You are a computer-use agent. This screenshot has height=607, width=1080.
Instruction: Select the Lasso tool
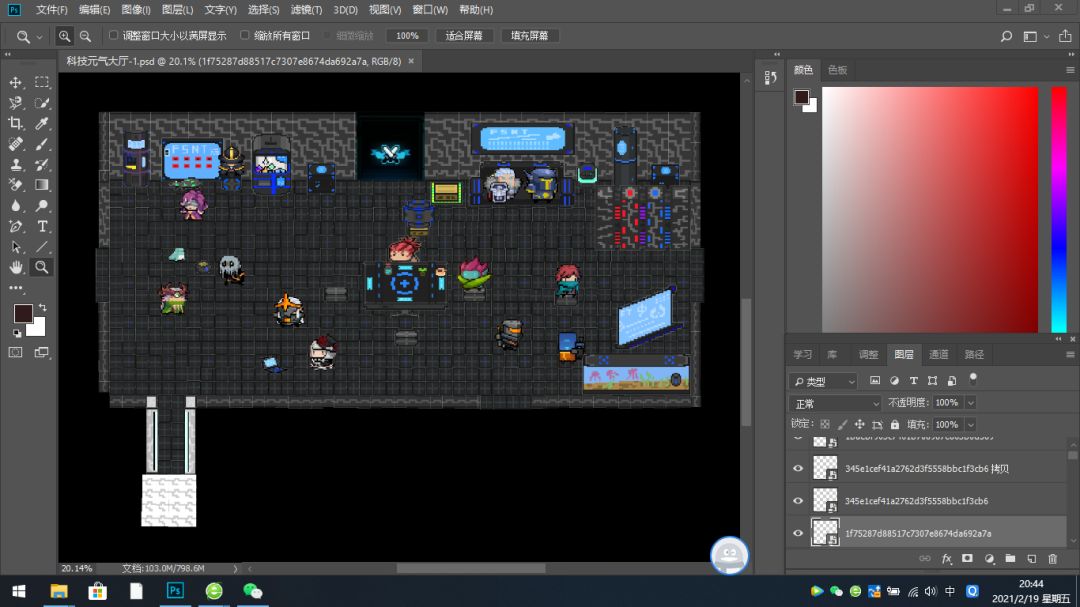15,103
